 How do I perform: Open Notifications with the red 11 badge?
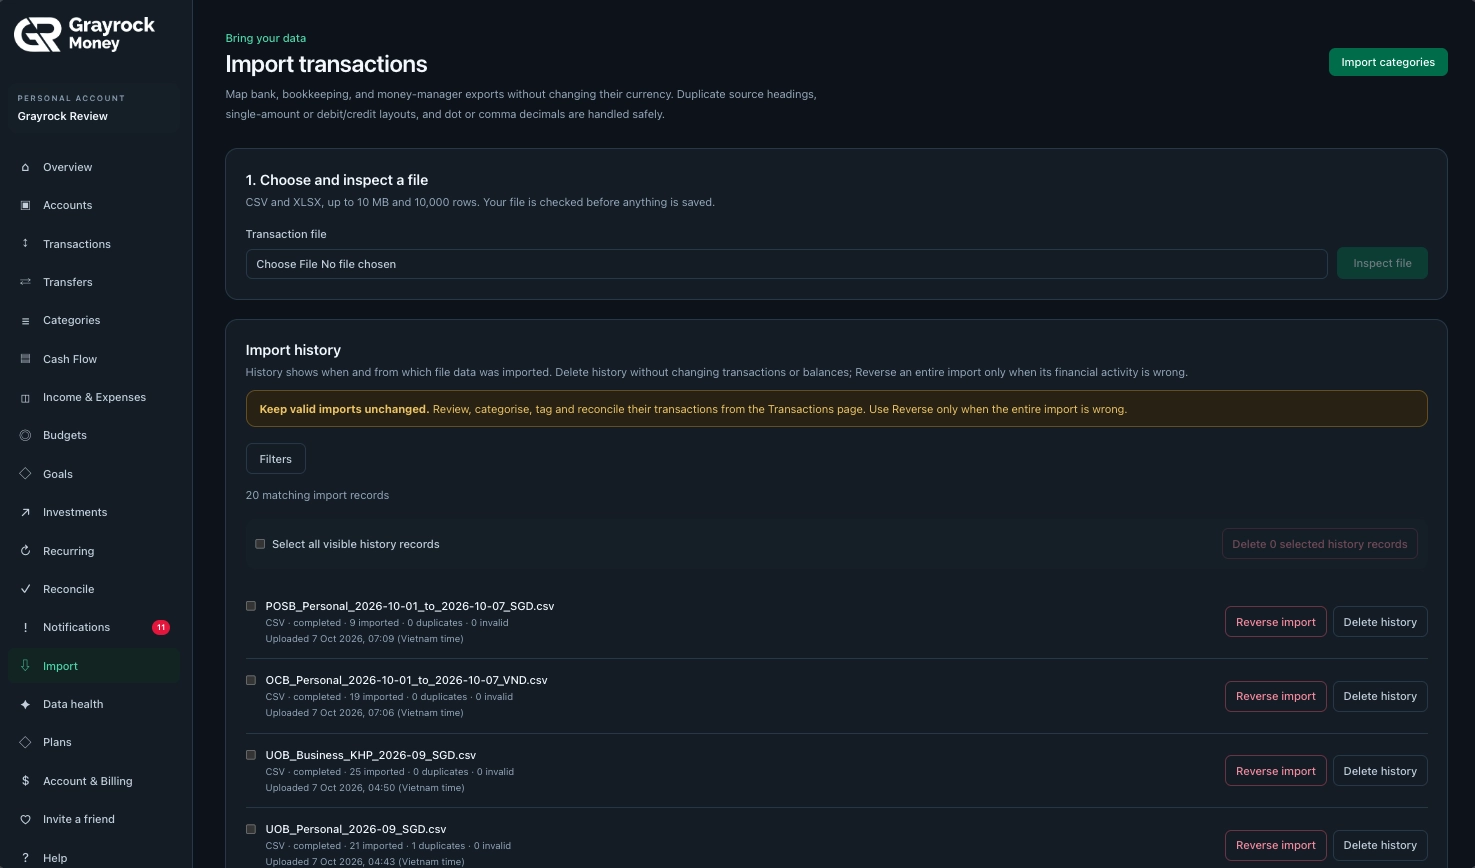(x=94, y=627)
